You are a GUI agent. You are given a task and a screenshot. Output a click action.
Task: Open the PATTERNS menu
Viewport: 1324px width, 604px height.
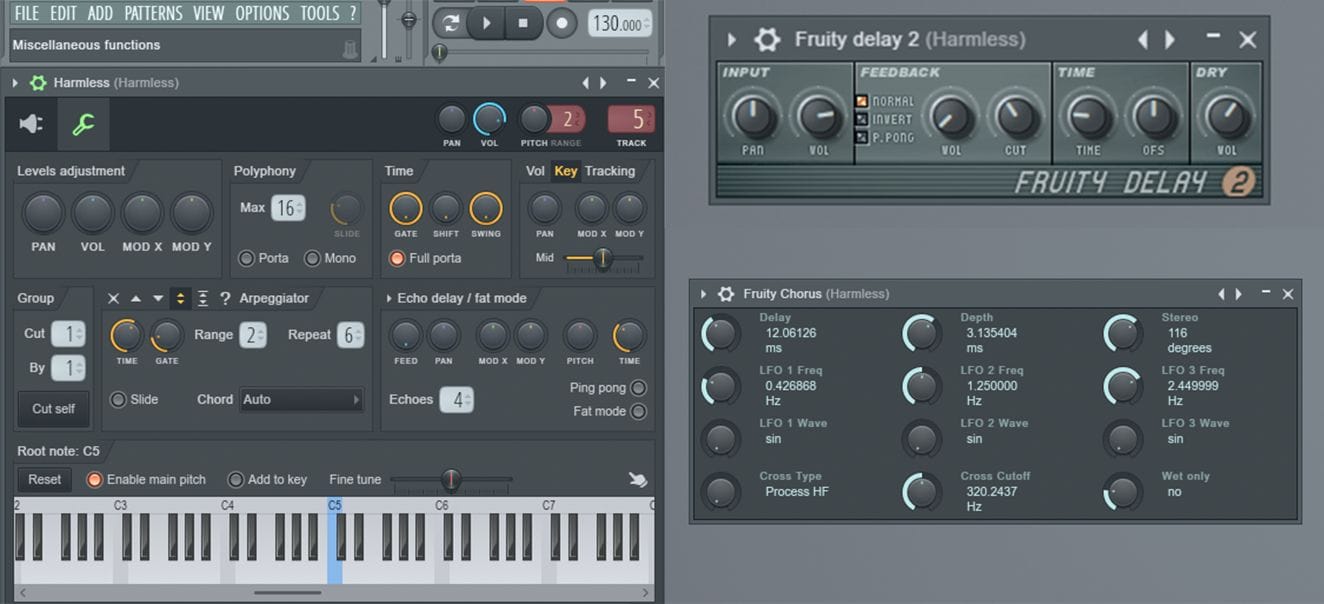coord(154,13)
